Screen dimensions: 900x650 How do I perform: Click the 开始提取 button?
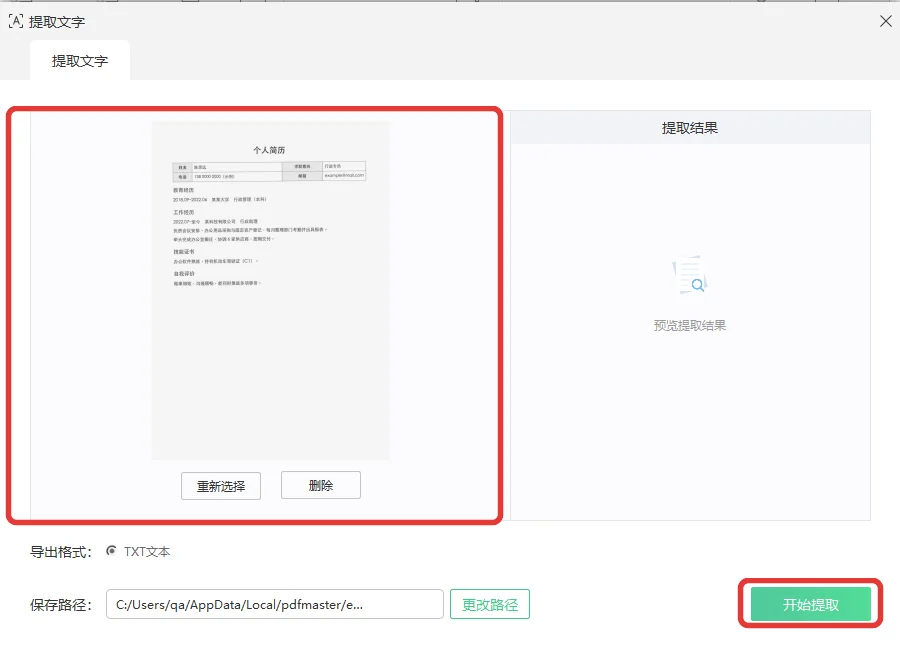click(x=810, y=604)
